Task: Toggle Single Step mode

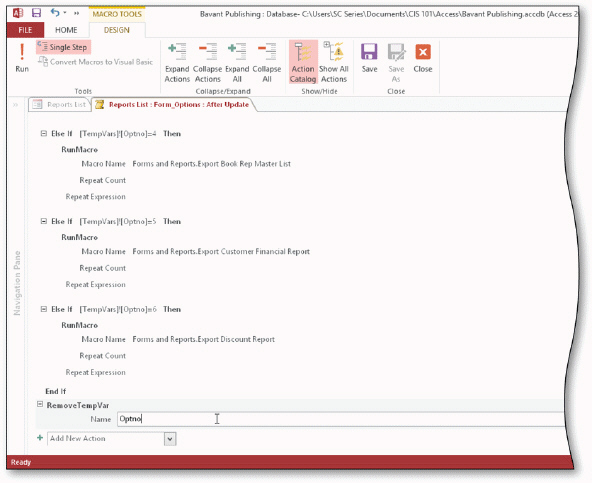Action: click(63, 47)
